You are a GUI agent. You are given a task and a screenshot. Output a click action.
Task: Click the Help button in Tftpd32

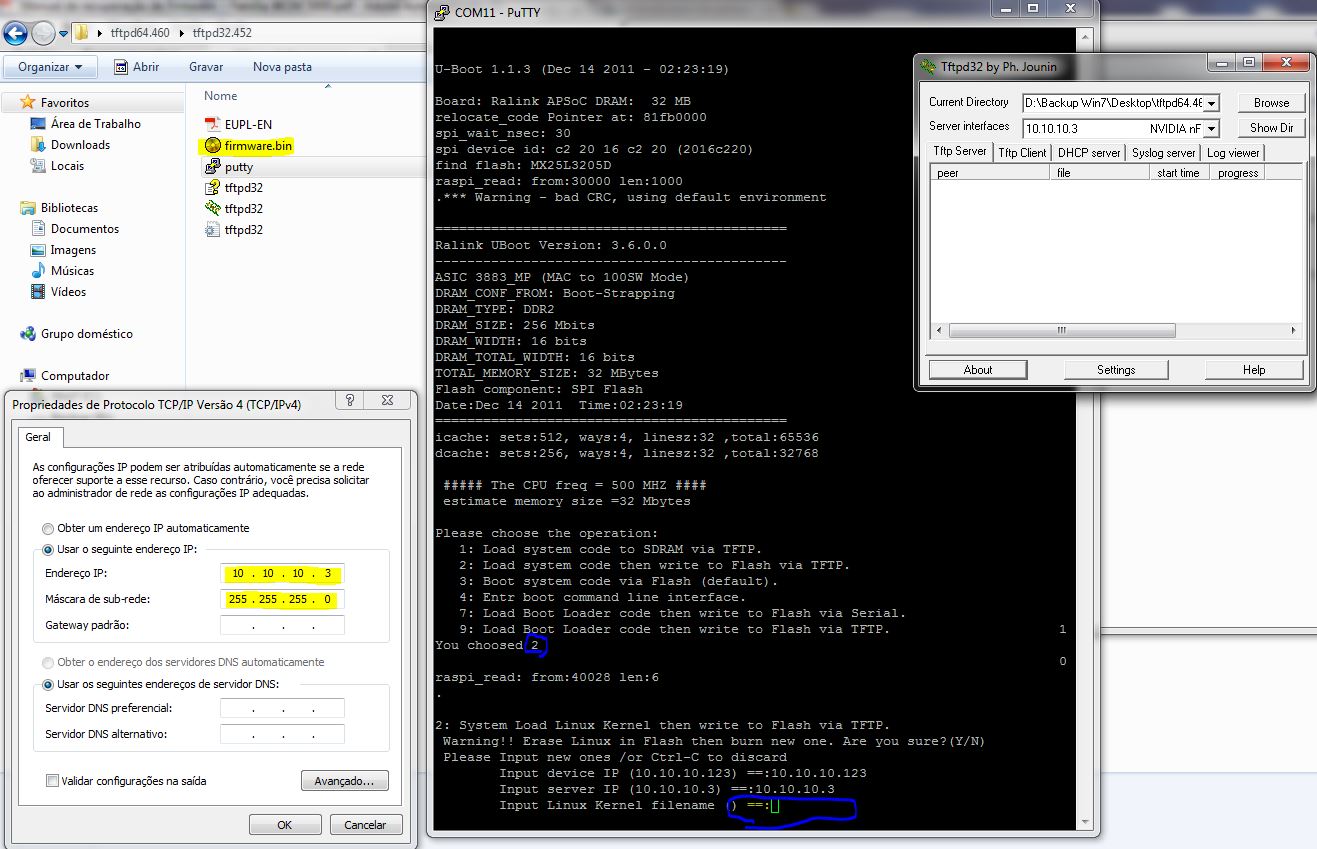pos(1254,370)
